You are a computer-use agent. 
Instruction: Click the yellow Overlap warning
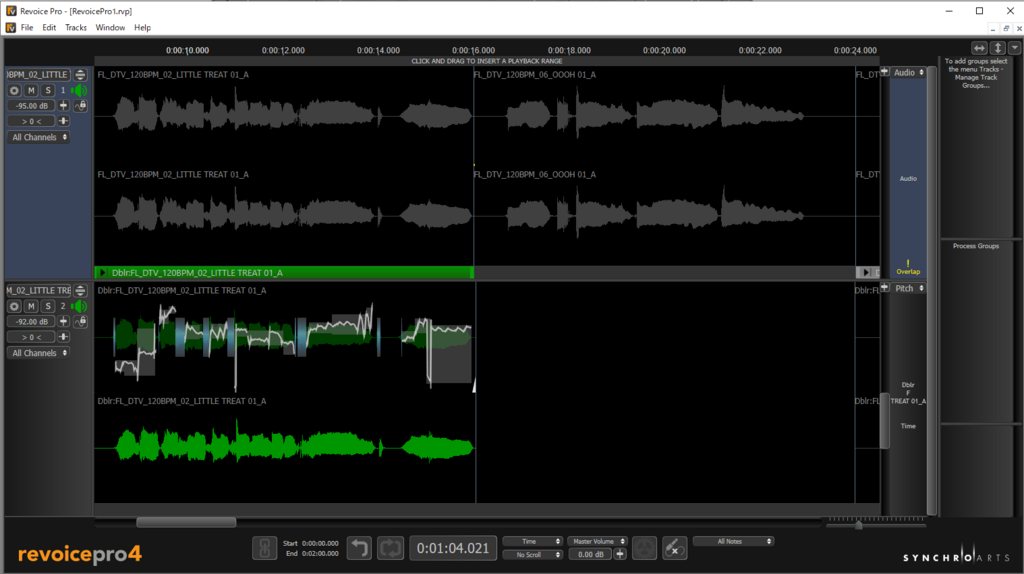pos(908,268)
